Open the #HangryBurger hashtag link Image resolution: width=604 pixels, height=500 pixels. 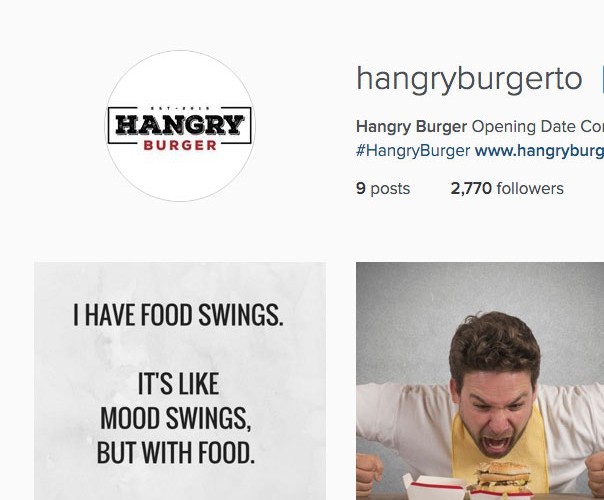coord(413,151)
